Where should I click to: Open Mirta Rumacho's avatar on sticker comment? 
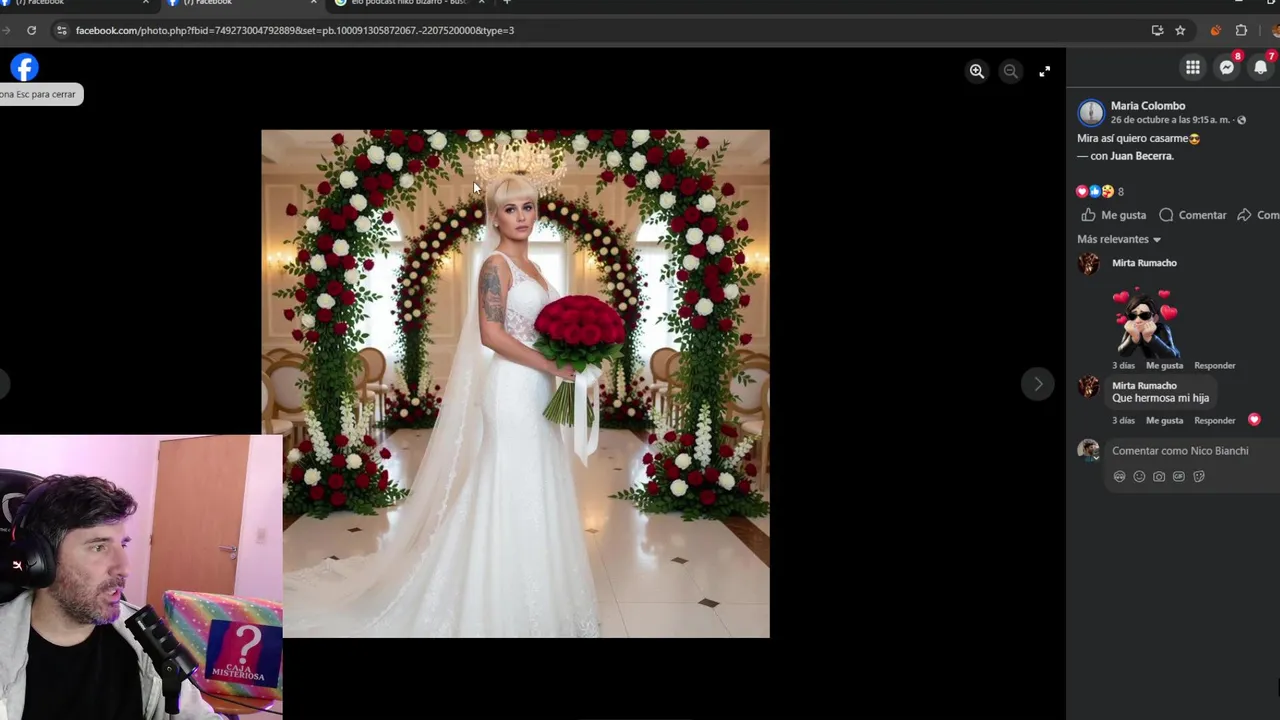pos(1089,264)
